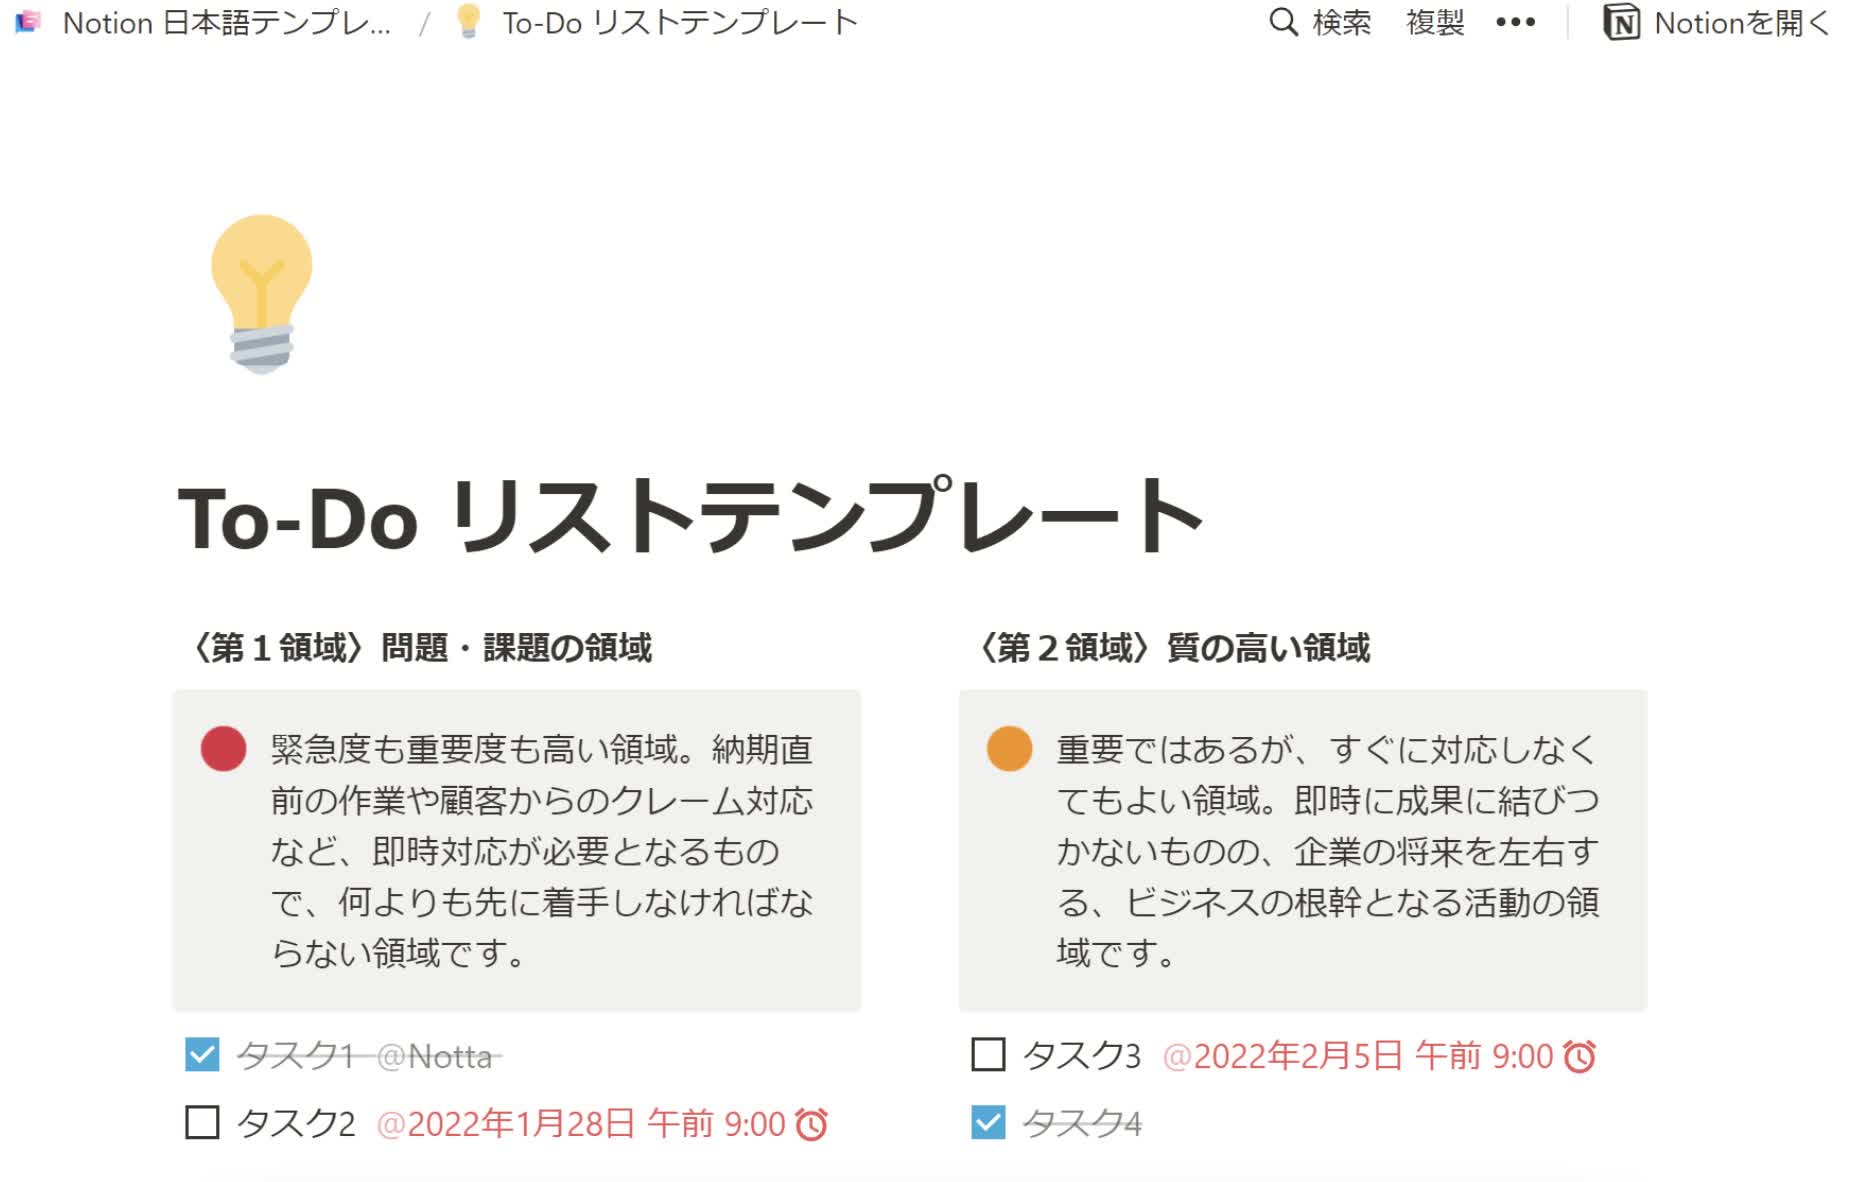Click the callout text starting 重要ではあるが
Viewport: 1858px width, 1182px height.
(x=1328, y=851)
